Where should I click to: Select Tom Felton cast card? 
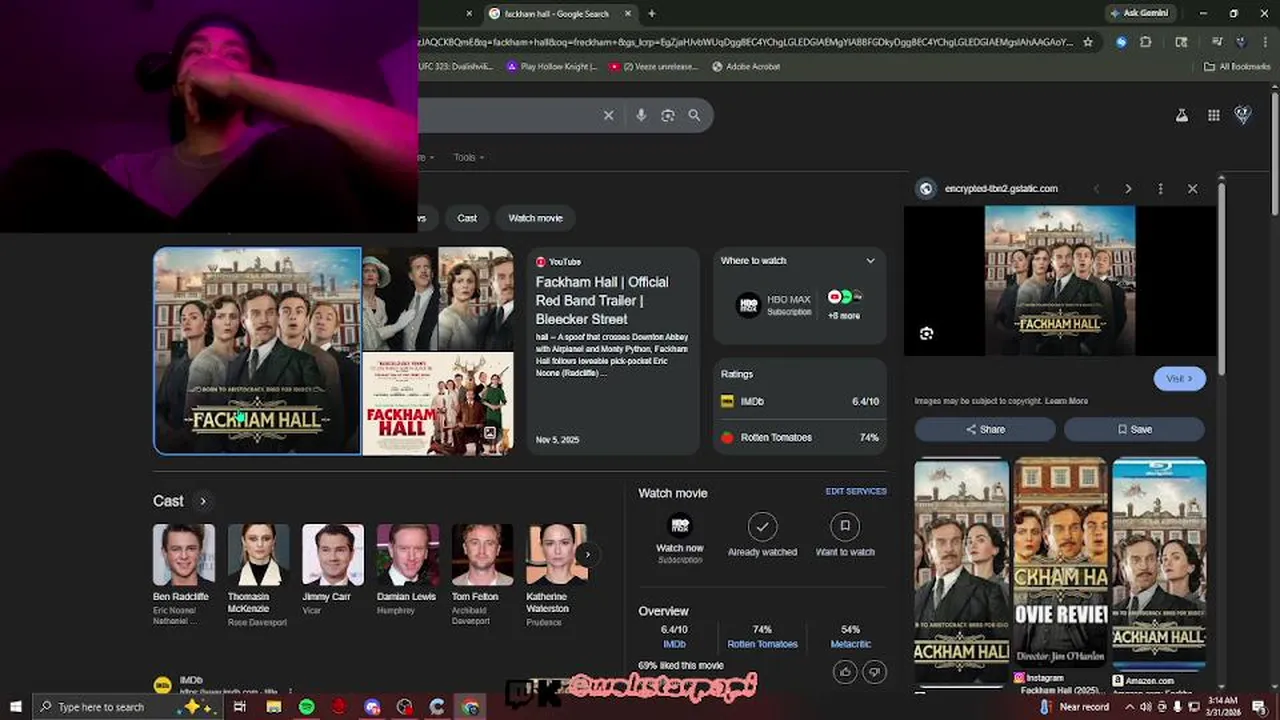coord(482,575)
